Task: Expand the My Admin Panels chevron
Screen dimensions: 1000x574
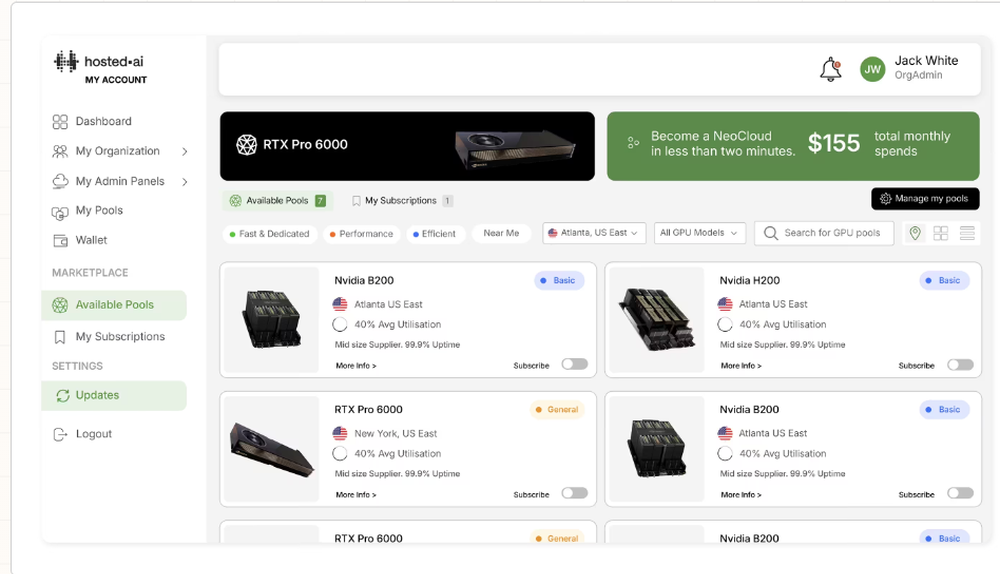Action: (184, 182)
